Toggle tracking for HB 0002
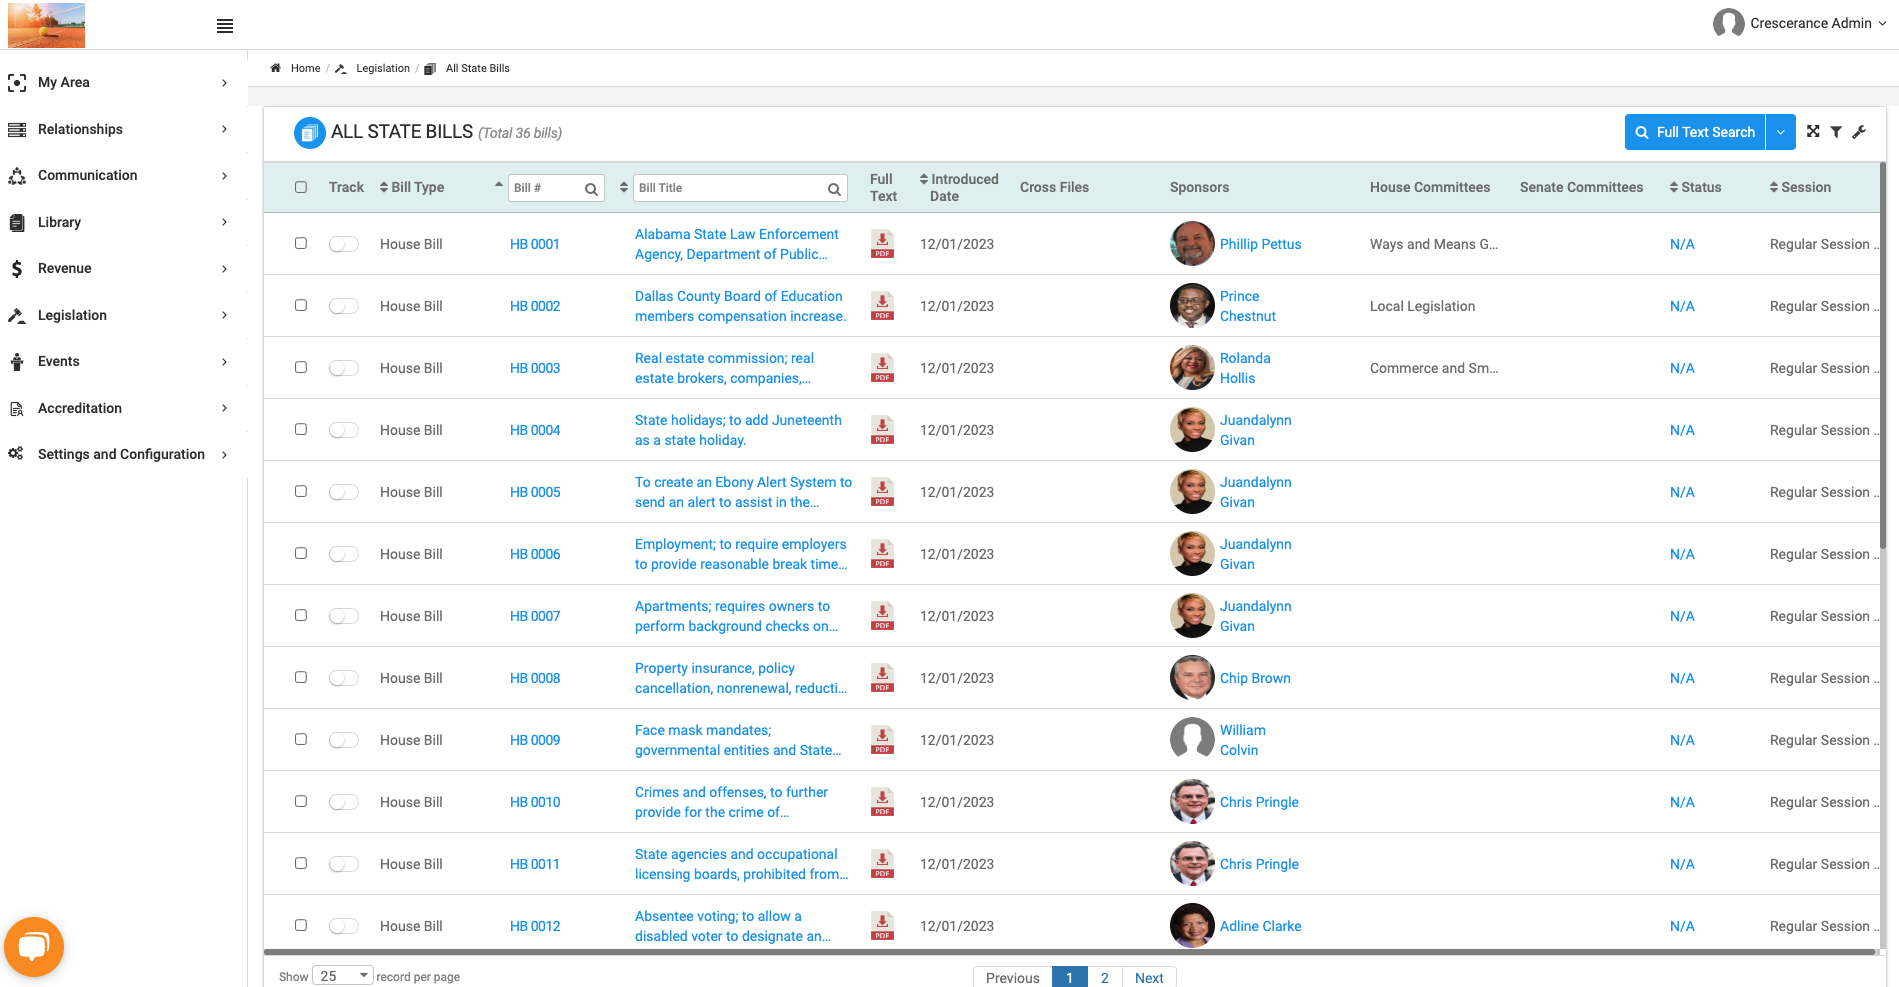This screenshot has width=1899, height=987. [x=344, y=306]
